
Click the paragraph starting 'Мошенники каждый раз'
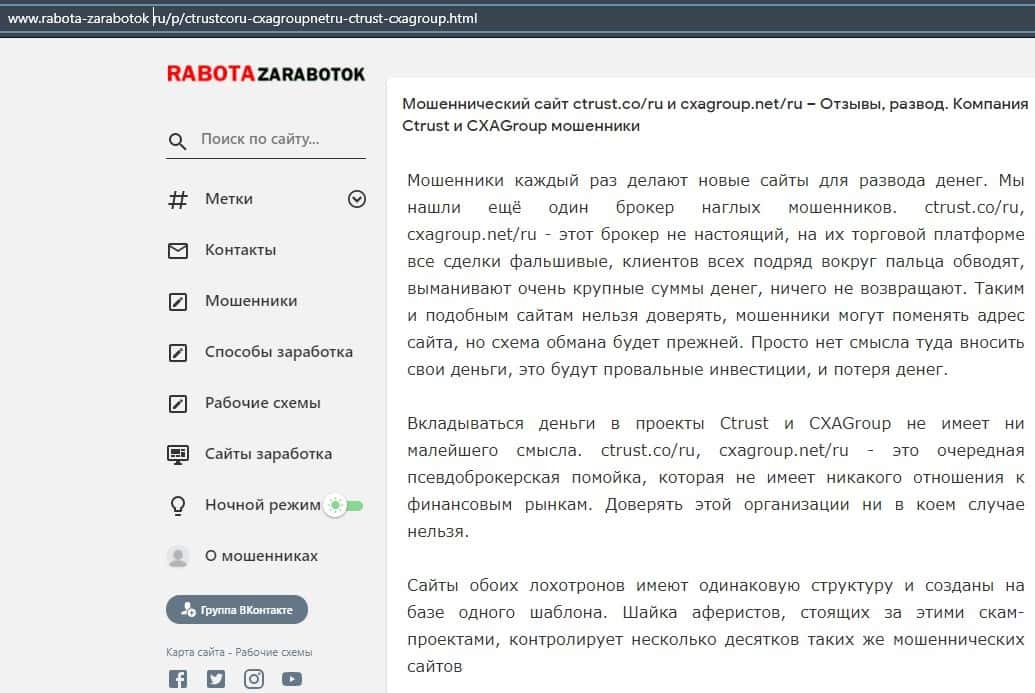(x=716, y=275)
